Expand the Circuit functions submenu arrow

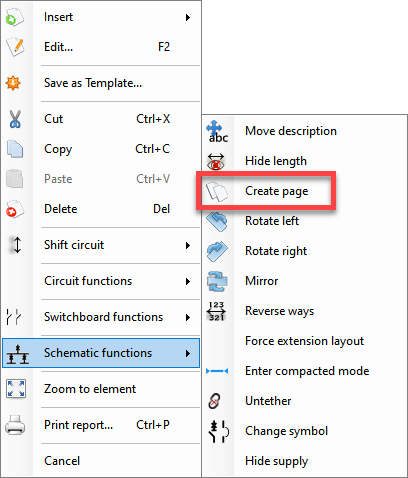click(x=188, y=282)
